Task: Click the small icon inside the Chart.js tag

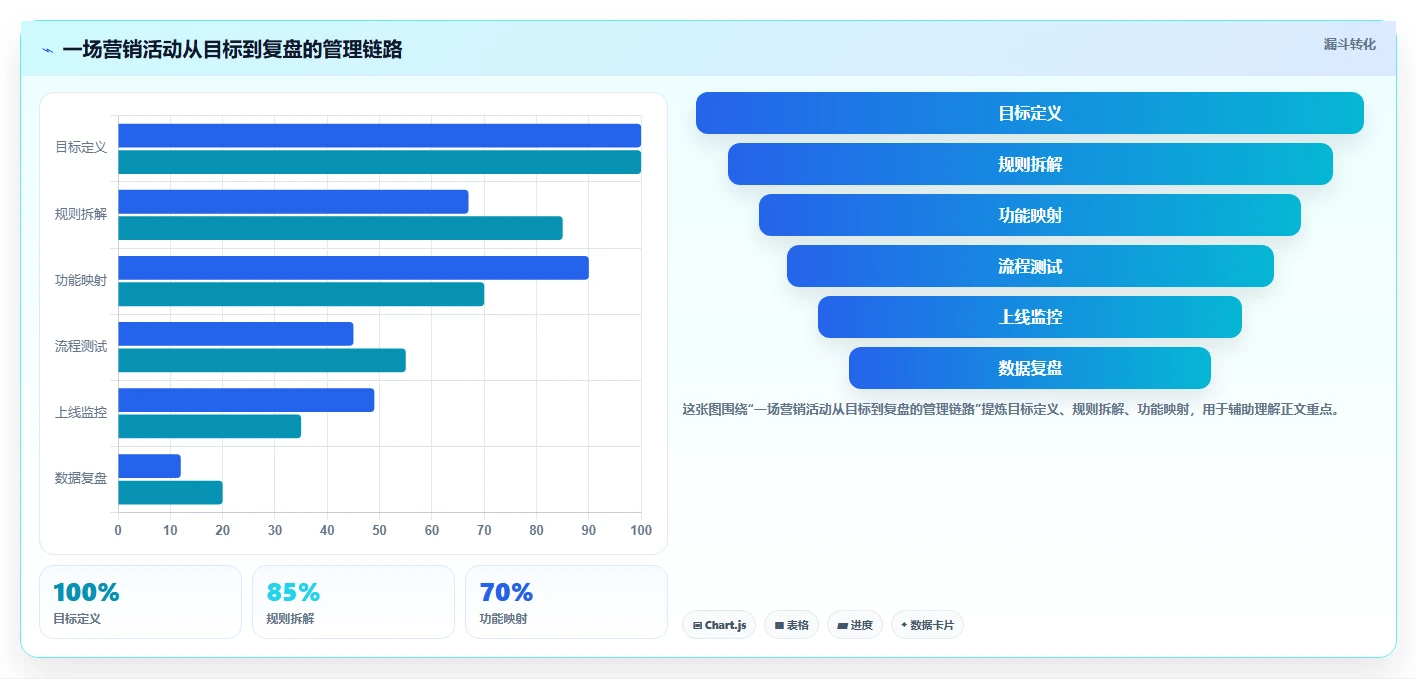Action: coord(697,625)
